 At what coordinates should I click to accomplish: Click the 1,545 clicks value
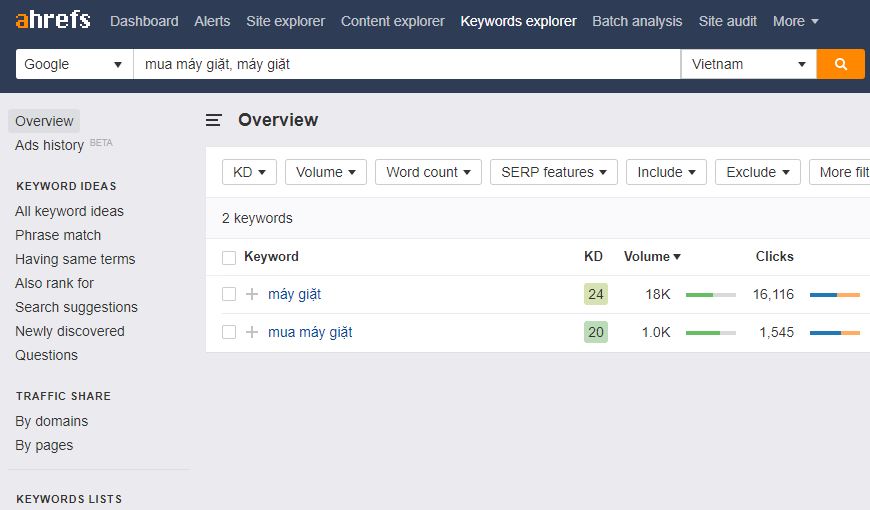click(x=776, y=332)
